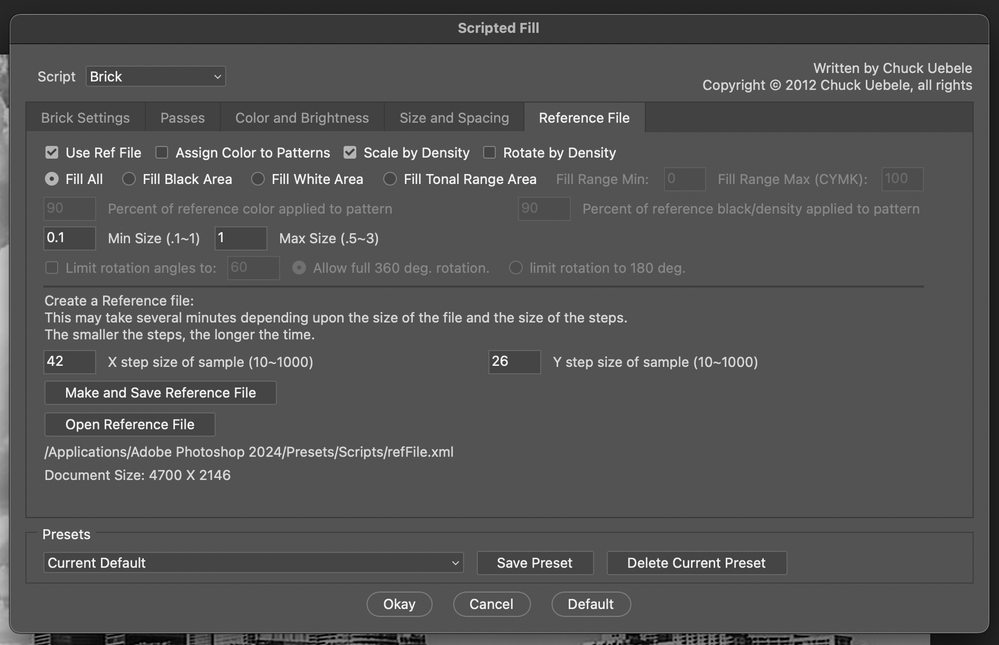Open the Script dropdown showing Brick
Viewport: 999px width, 645px height.
click(x=155, y=76)
